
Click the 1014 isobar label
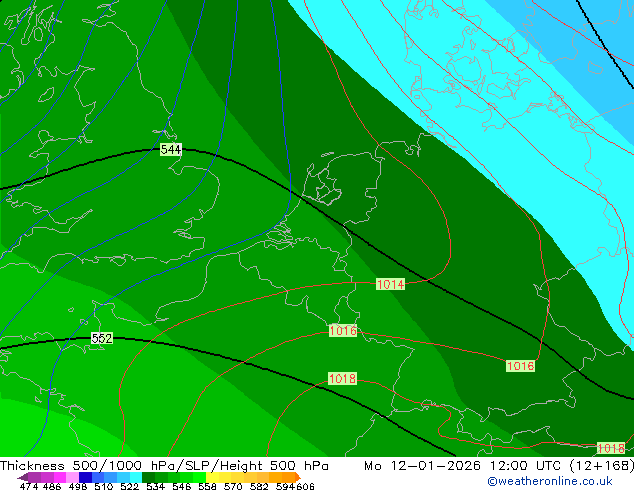(390, 284)
